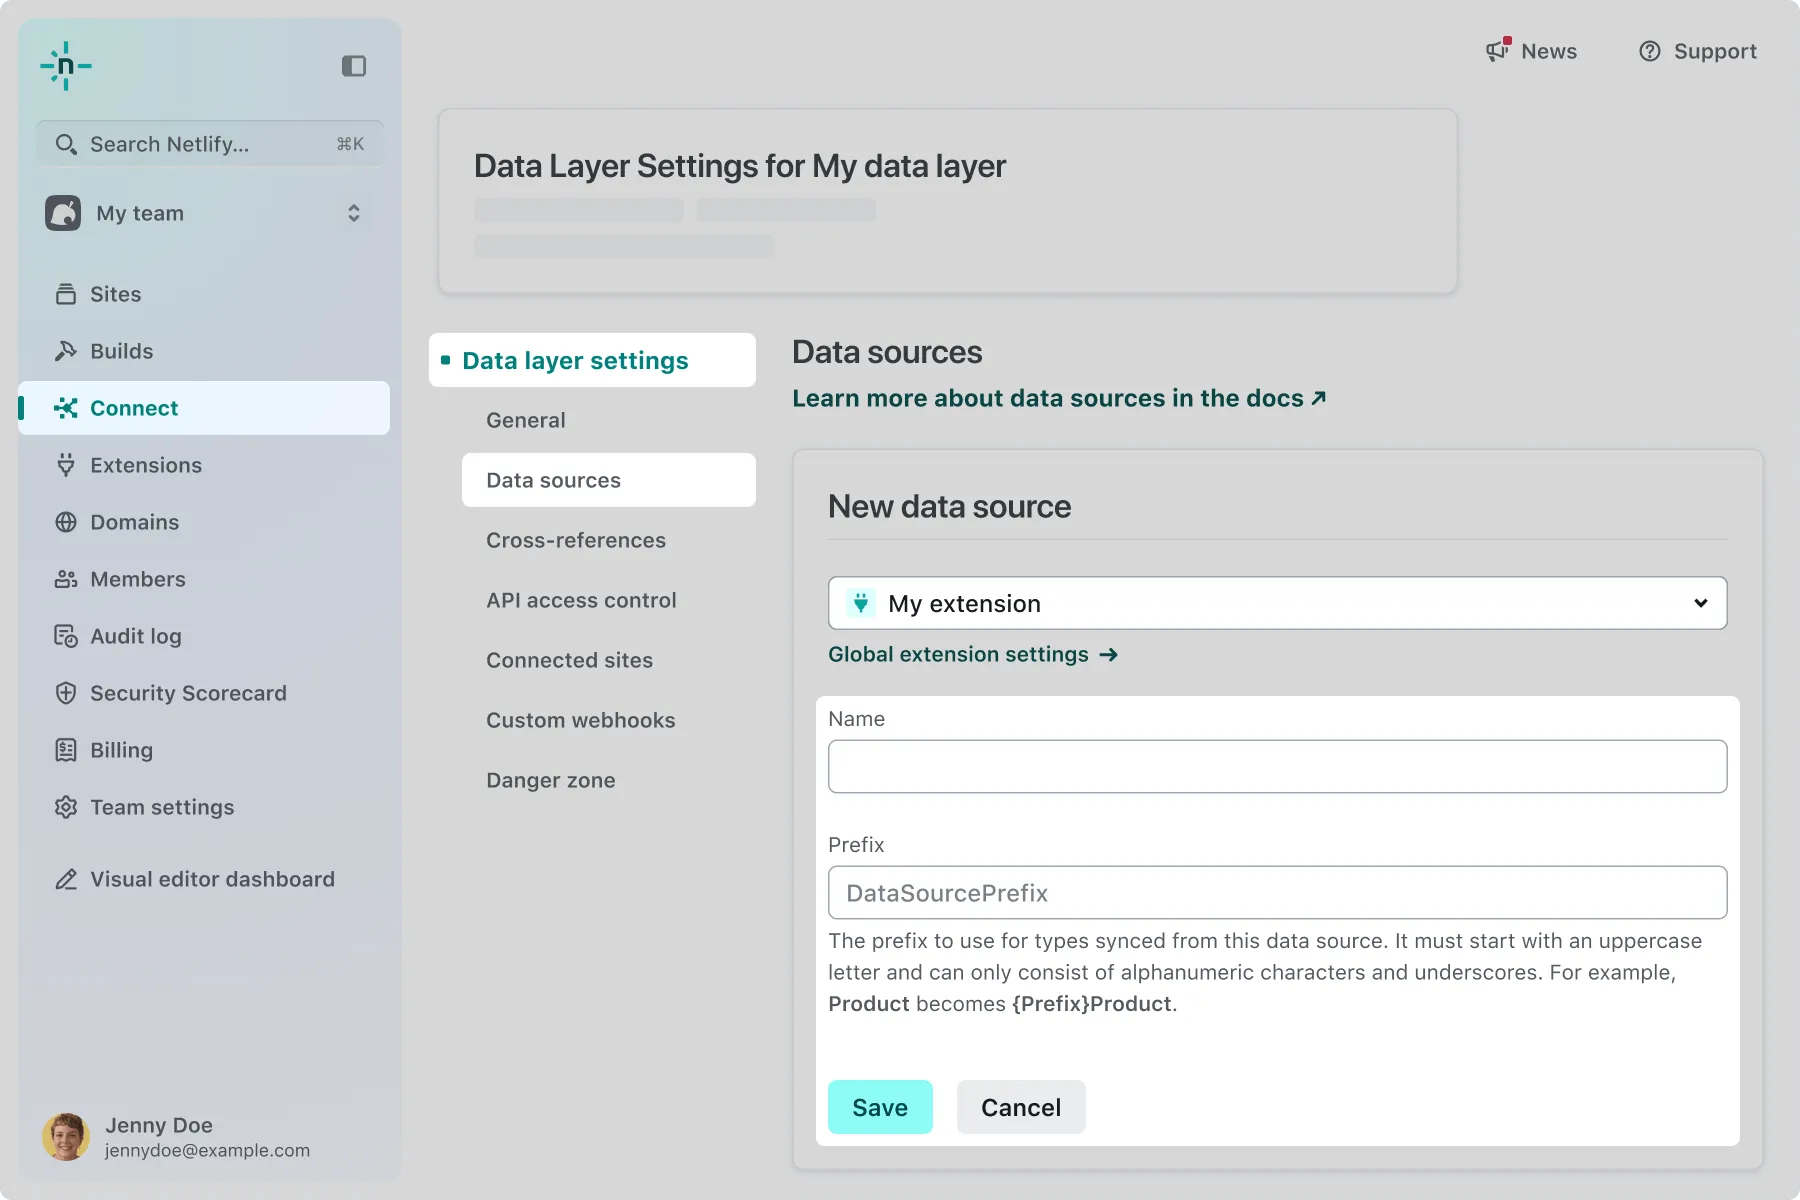1800x1200 pixels.
Task: Open the Support link
Action: [x=1697, y=51]
